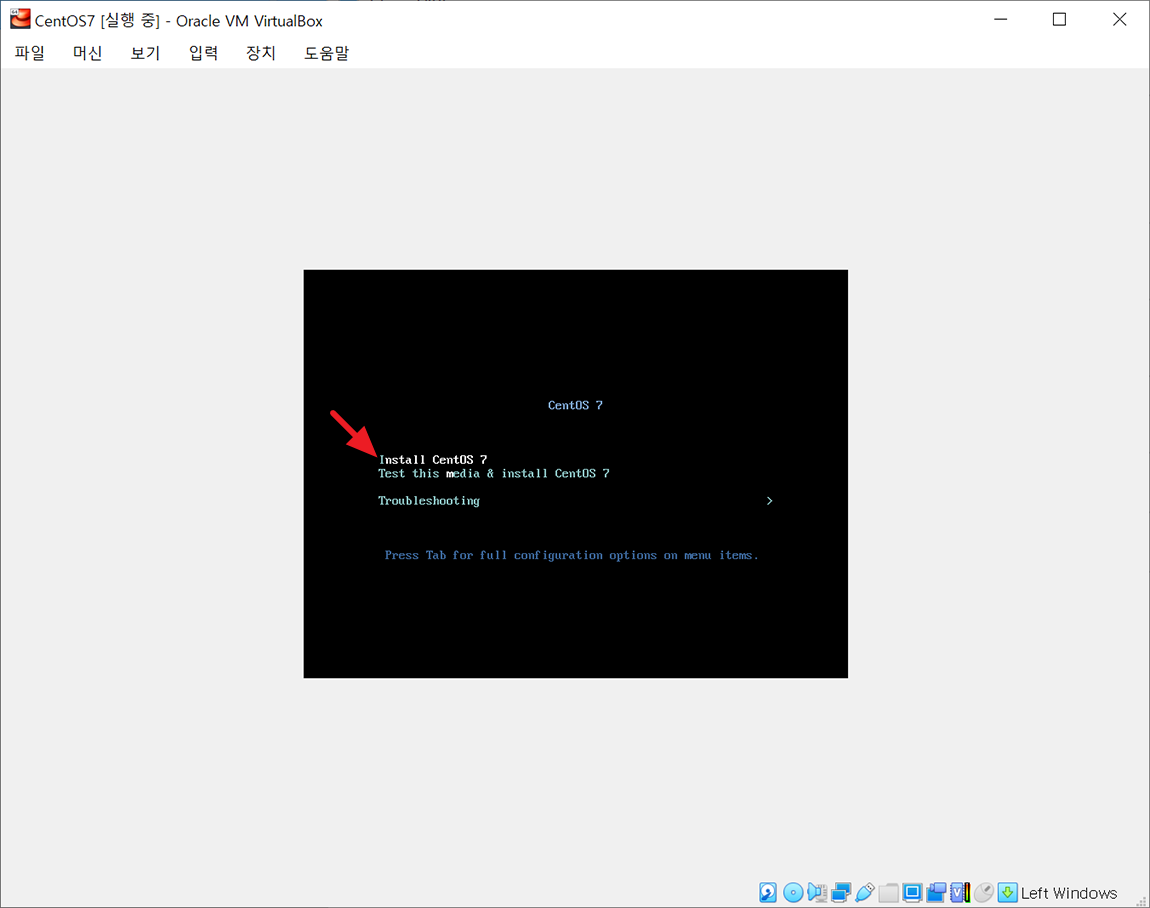
Task: Select 'Test this media & install CentOS 7'
Action: (x=494, y=474)
